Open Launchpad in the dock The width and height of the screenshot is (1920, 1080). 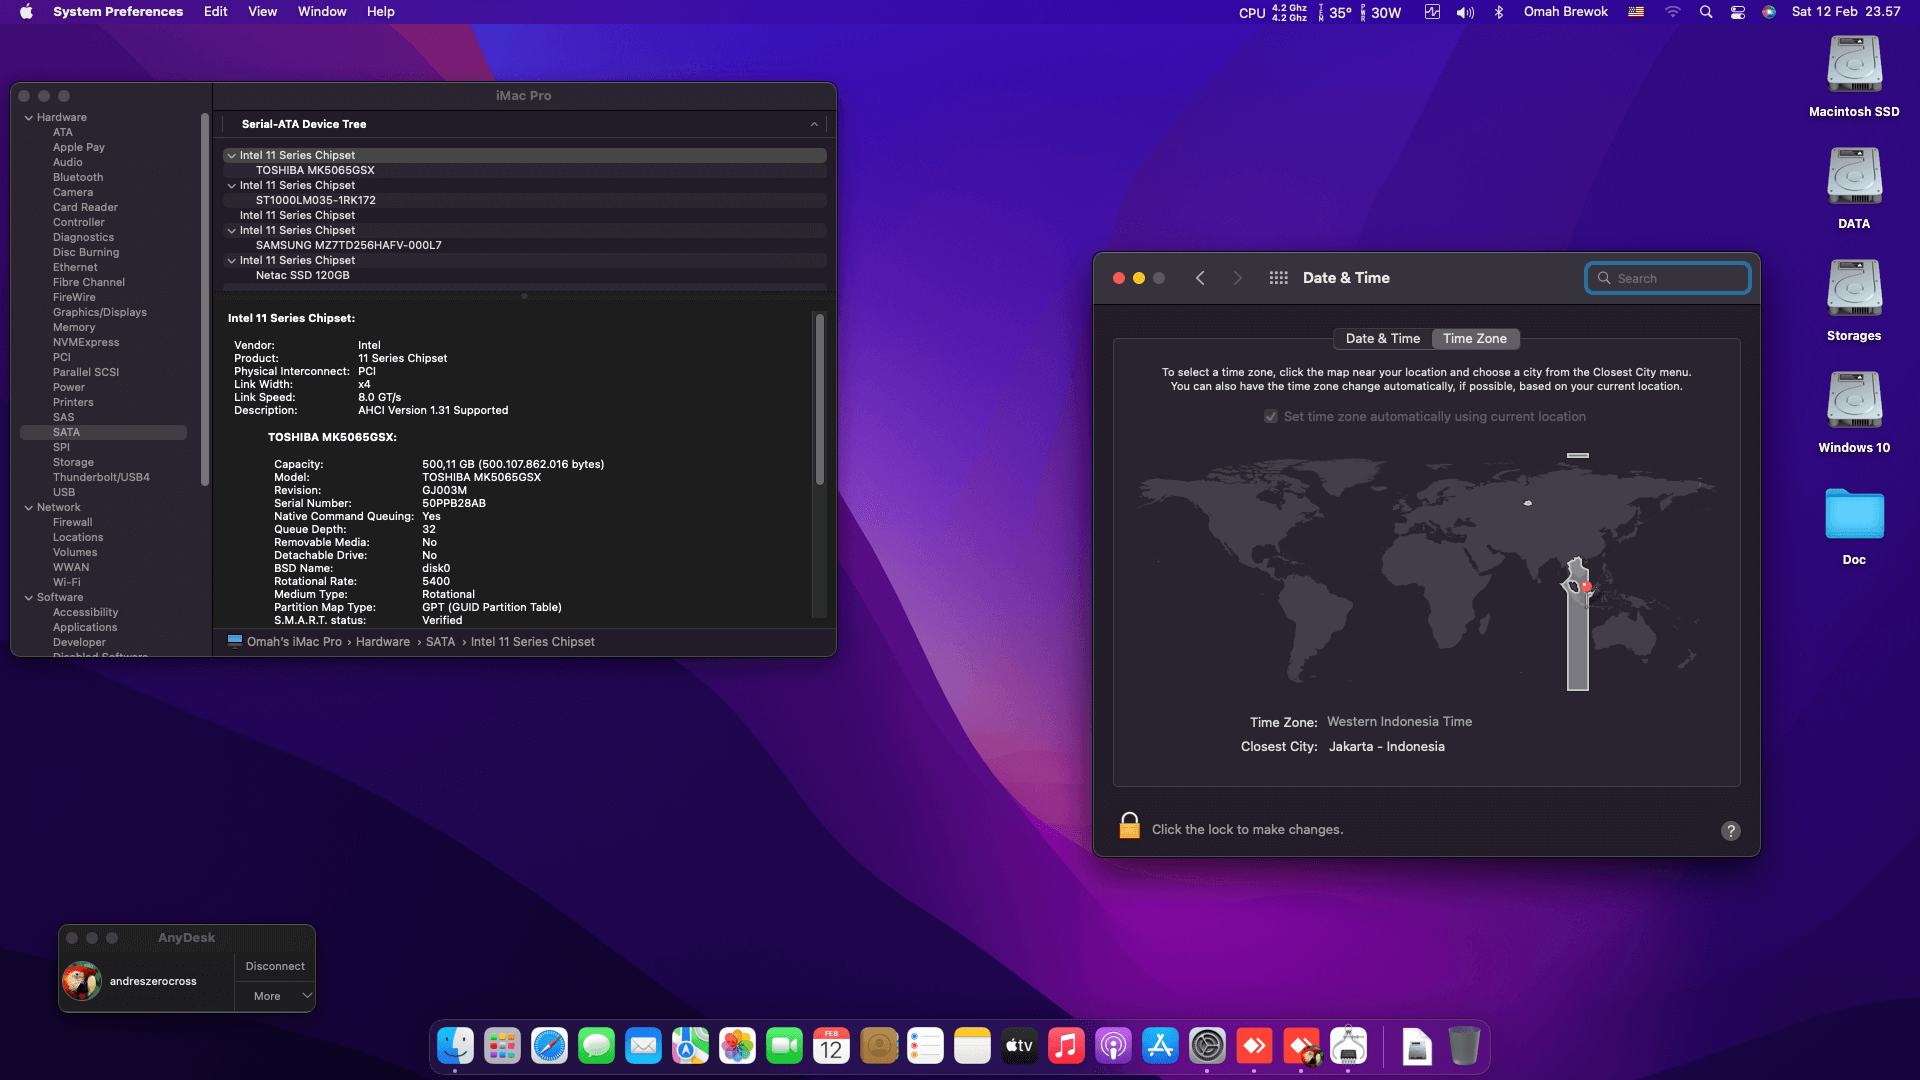click(502, 1046)
